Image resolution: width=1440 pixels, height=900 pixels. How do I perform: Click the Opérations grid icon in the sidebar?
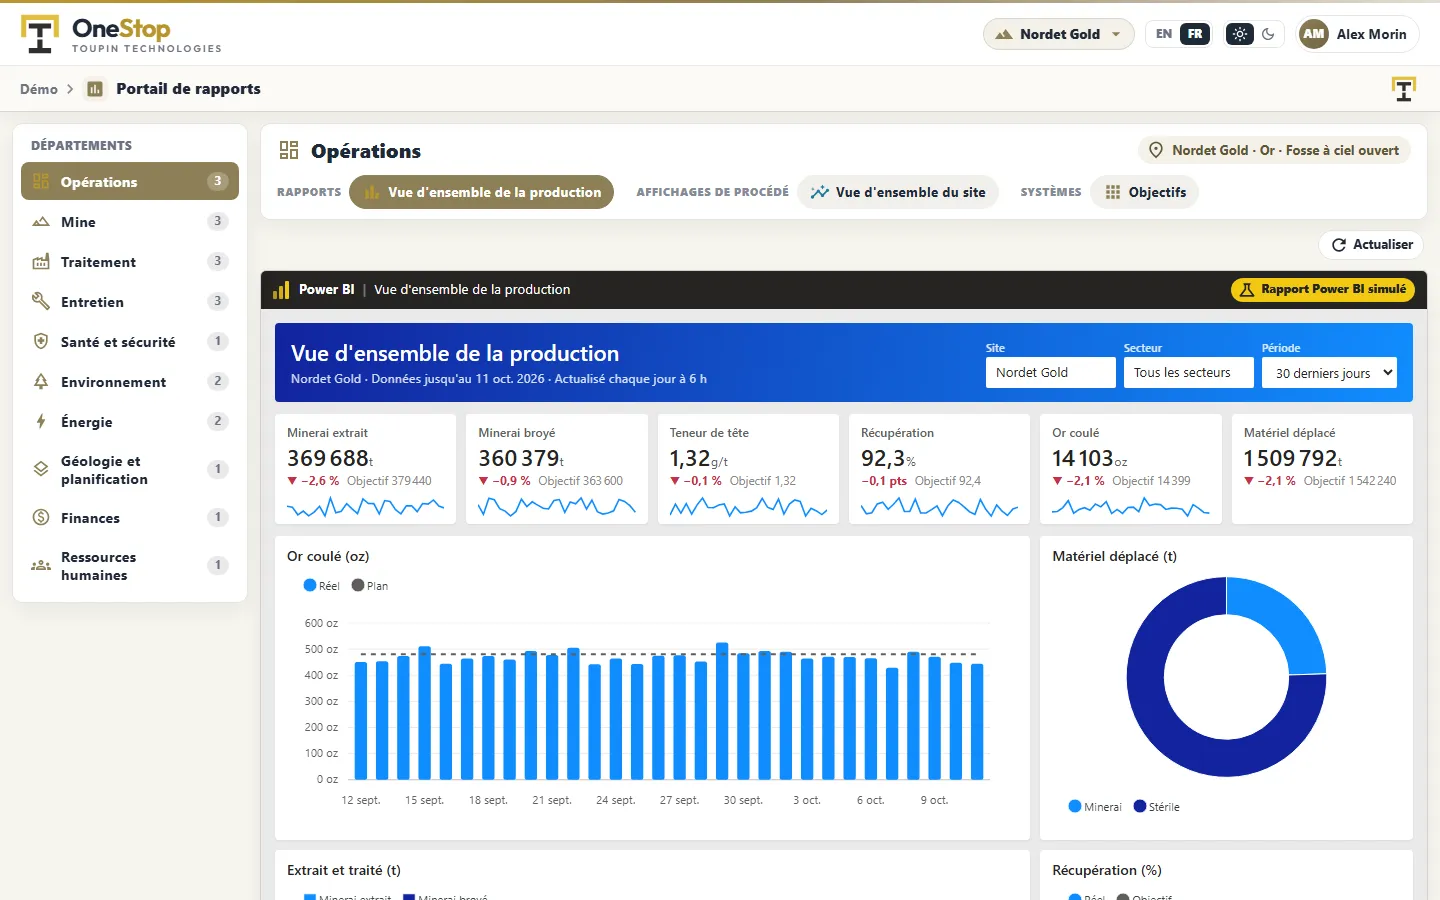pos(41,181)
